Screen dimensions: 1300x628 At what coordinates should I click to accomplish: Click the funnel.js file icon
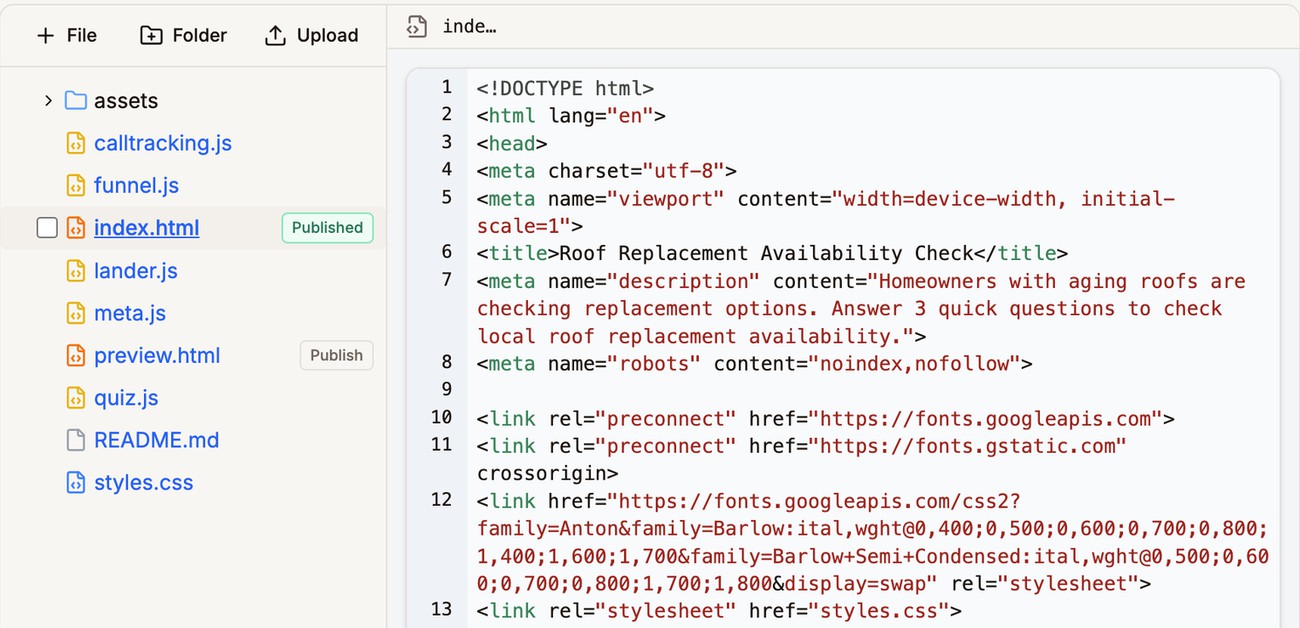(x=76, y=185)
